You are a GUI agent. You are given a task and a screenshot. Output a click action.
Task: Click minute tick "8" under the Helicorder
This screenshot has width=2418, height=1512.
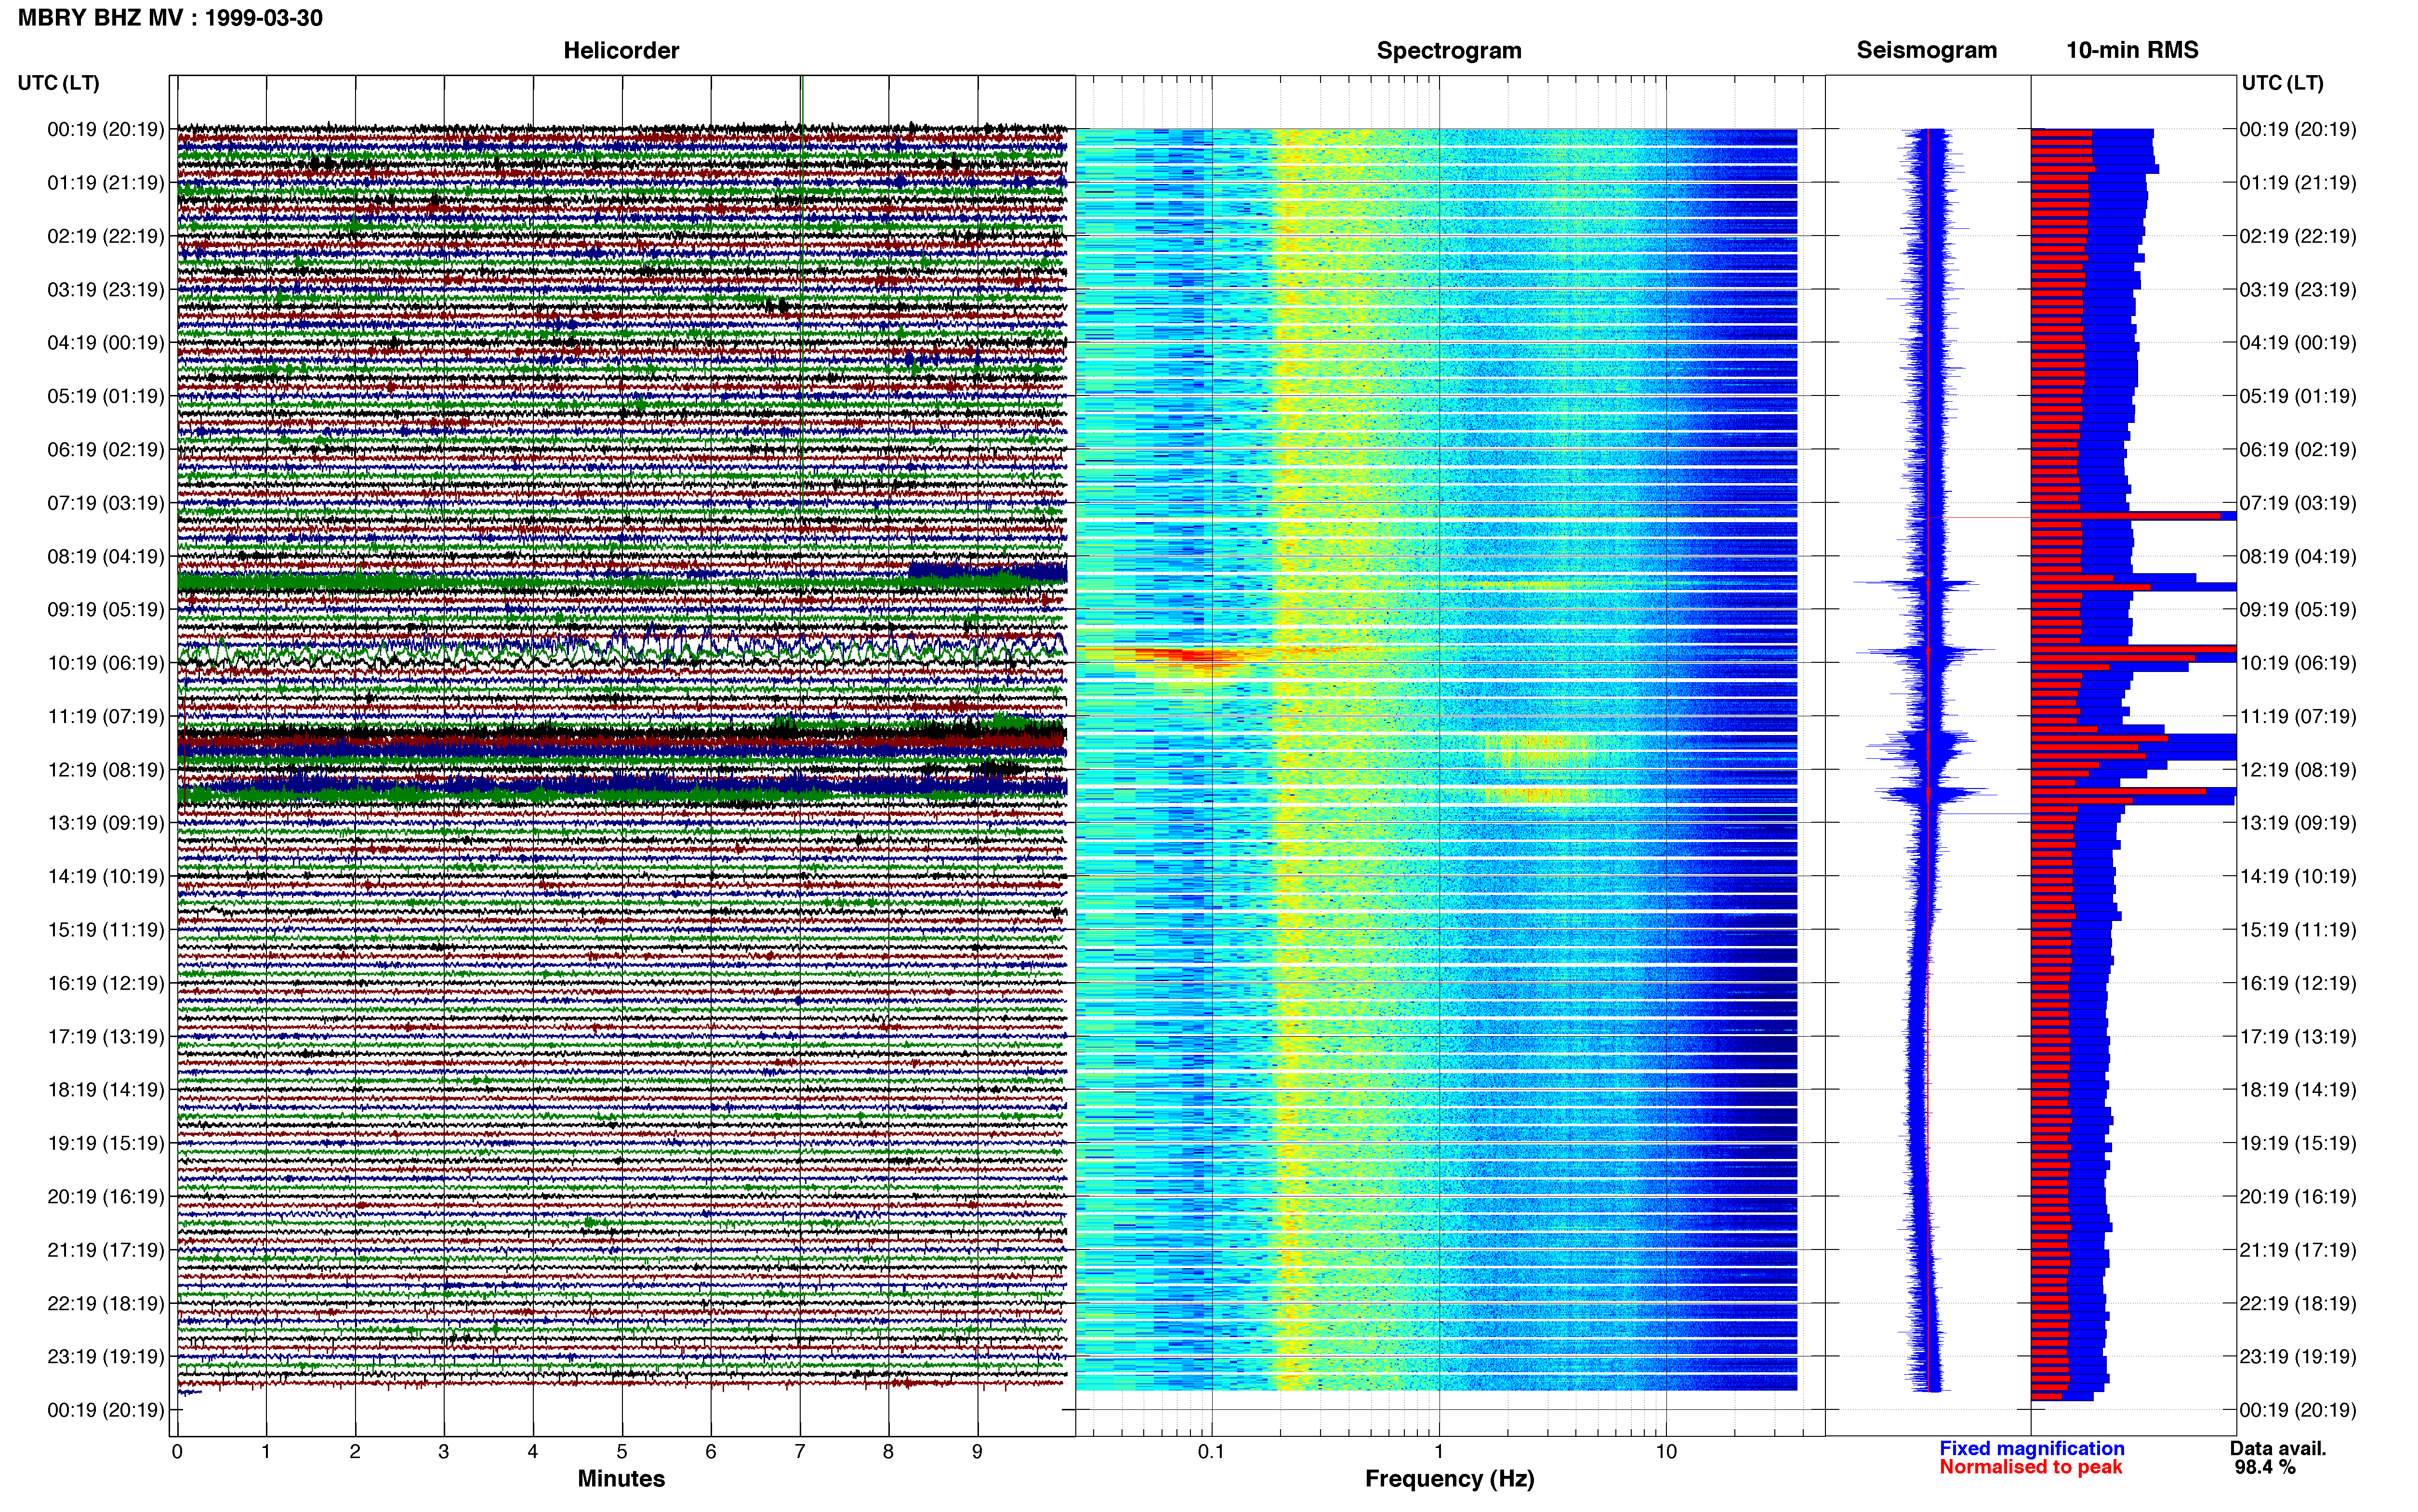888,1451
